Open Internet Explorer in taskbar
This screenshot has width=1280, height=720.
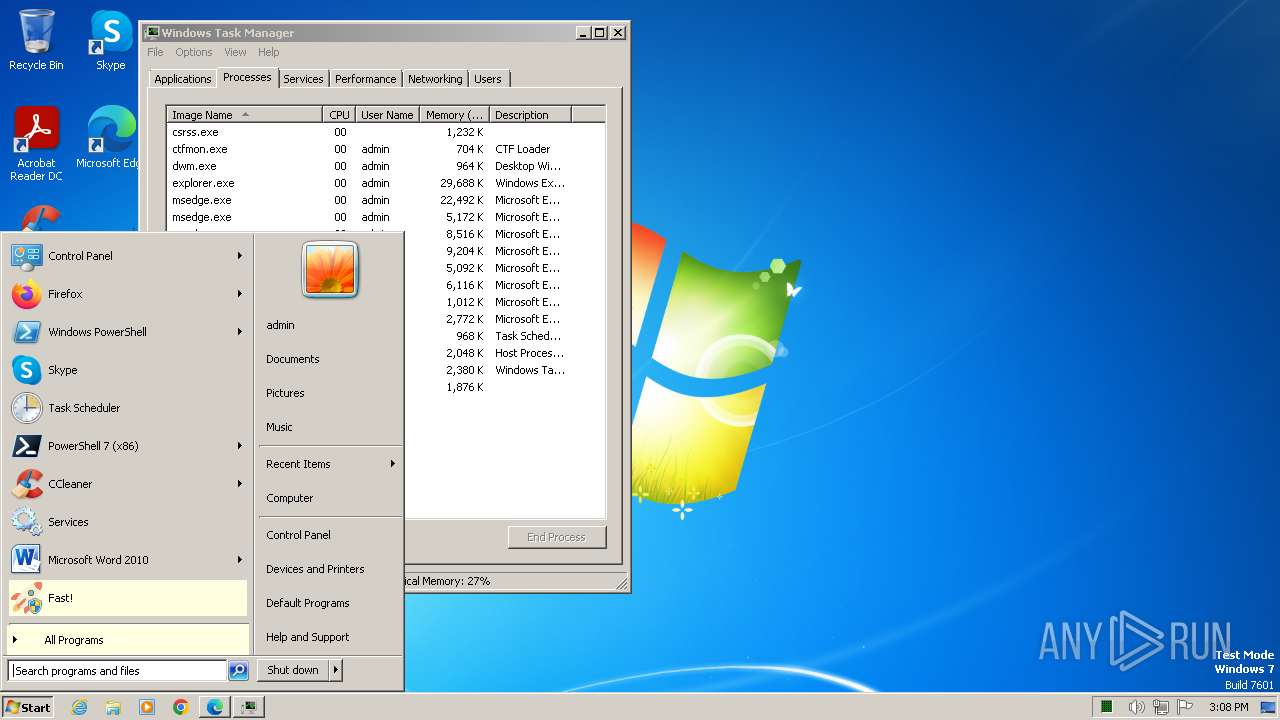pyautogui.click(x=79, y=707)
